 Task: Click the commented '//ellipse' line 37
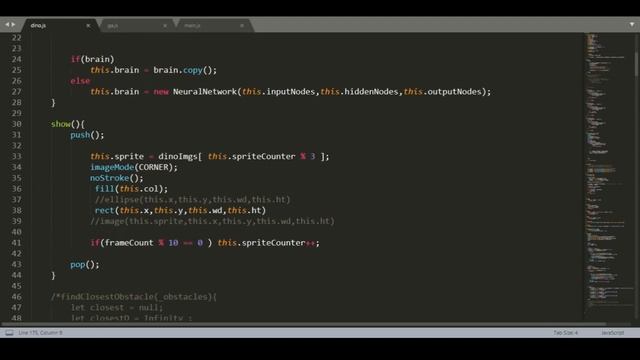pyautogui.click(x=193, y=200)
